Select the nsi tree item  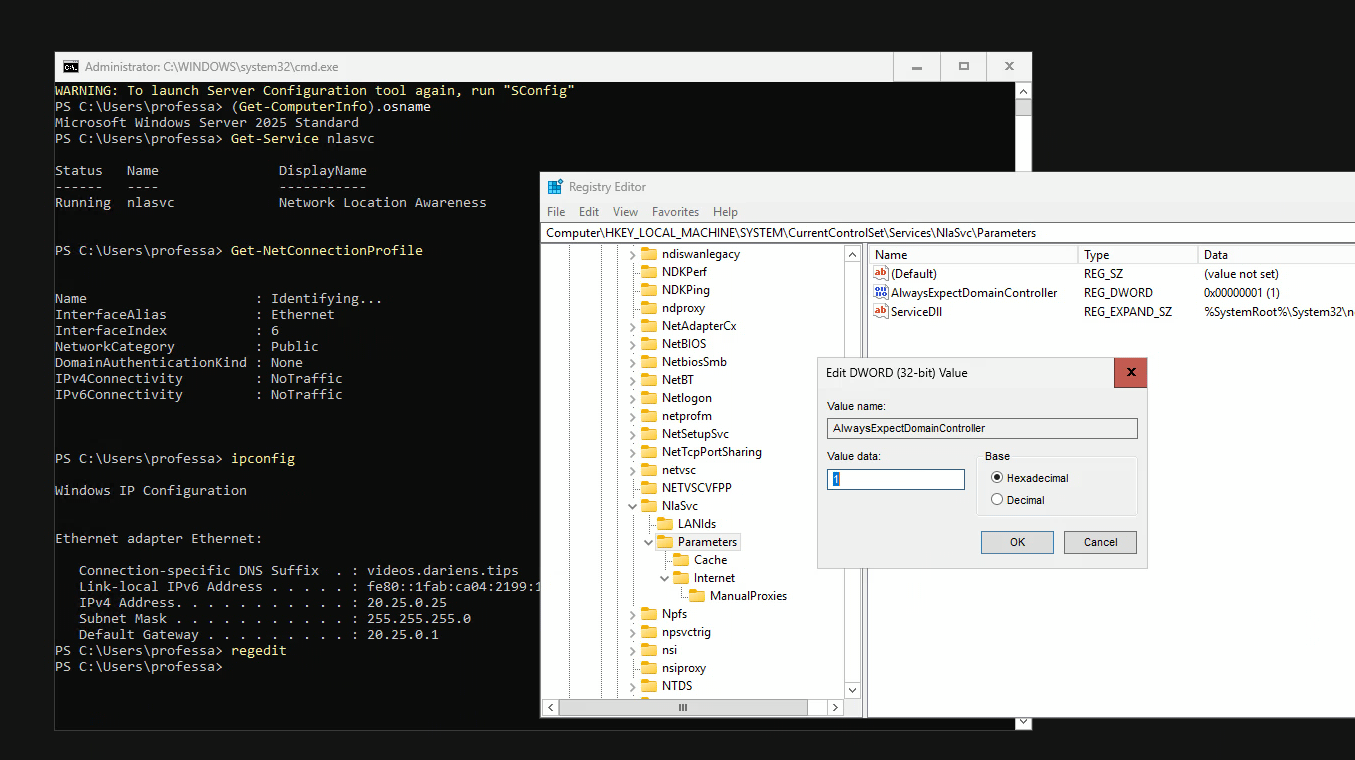tap(669, 650)
